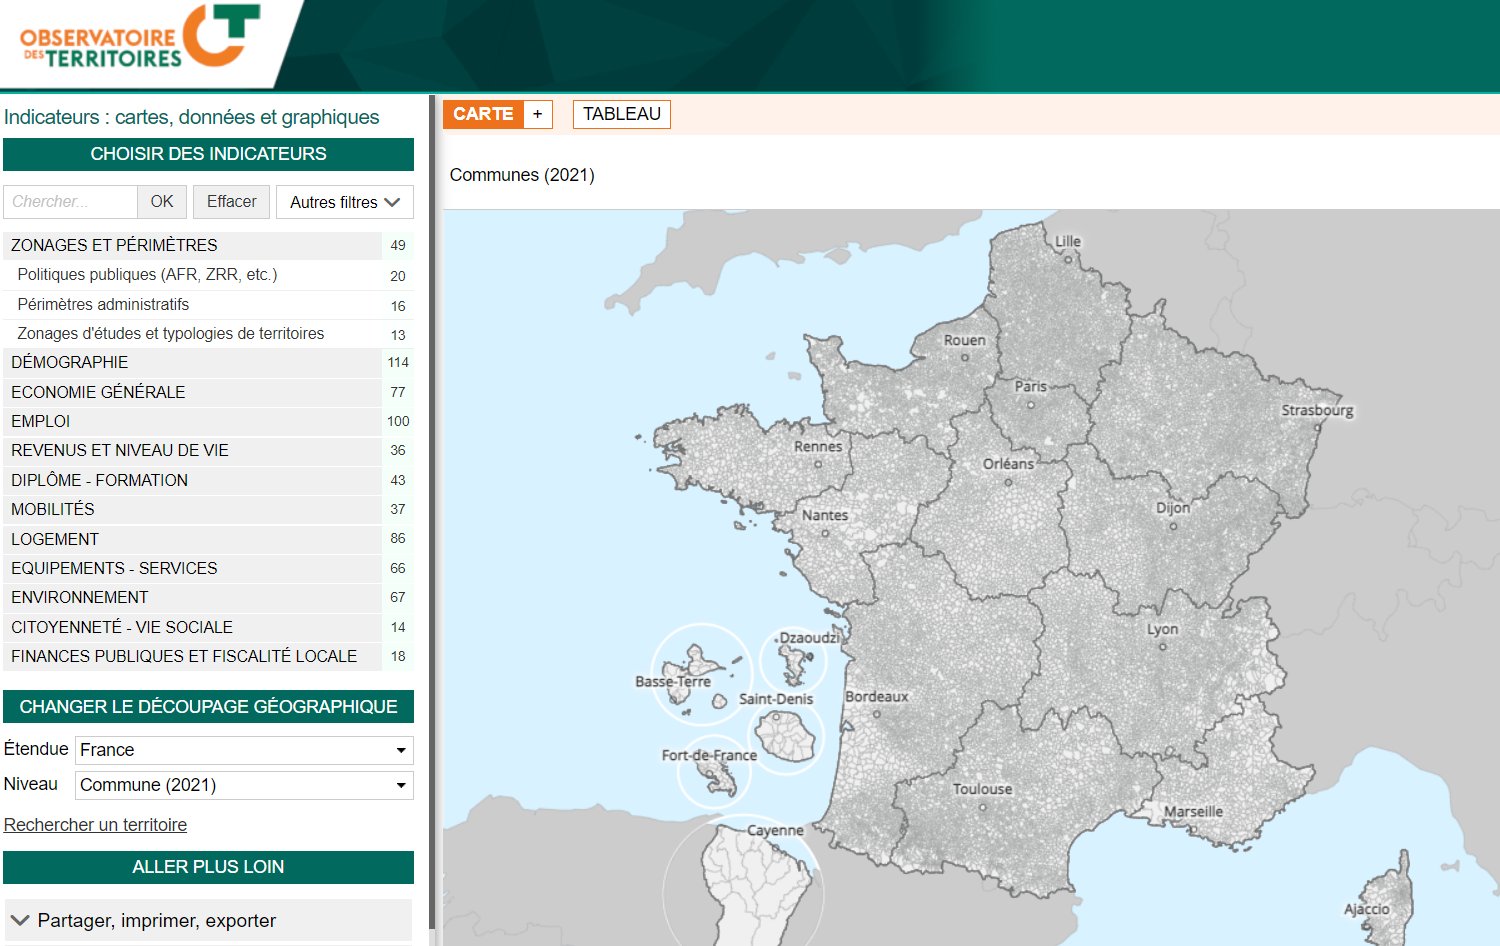Click the plus button beside CARTE
The width and height of the screenshot is (1500, 946).
click(537, 114)
